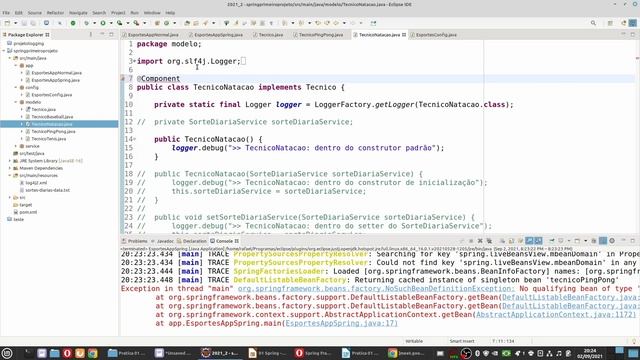This screenshot has height=360, width=640.
Task: Click Opera icon in taskbar launcher
Action: (x=67, y=353)
